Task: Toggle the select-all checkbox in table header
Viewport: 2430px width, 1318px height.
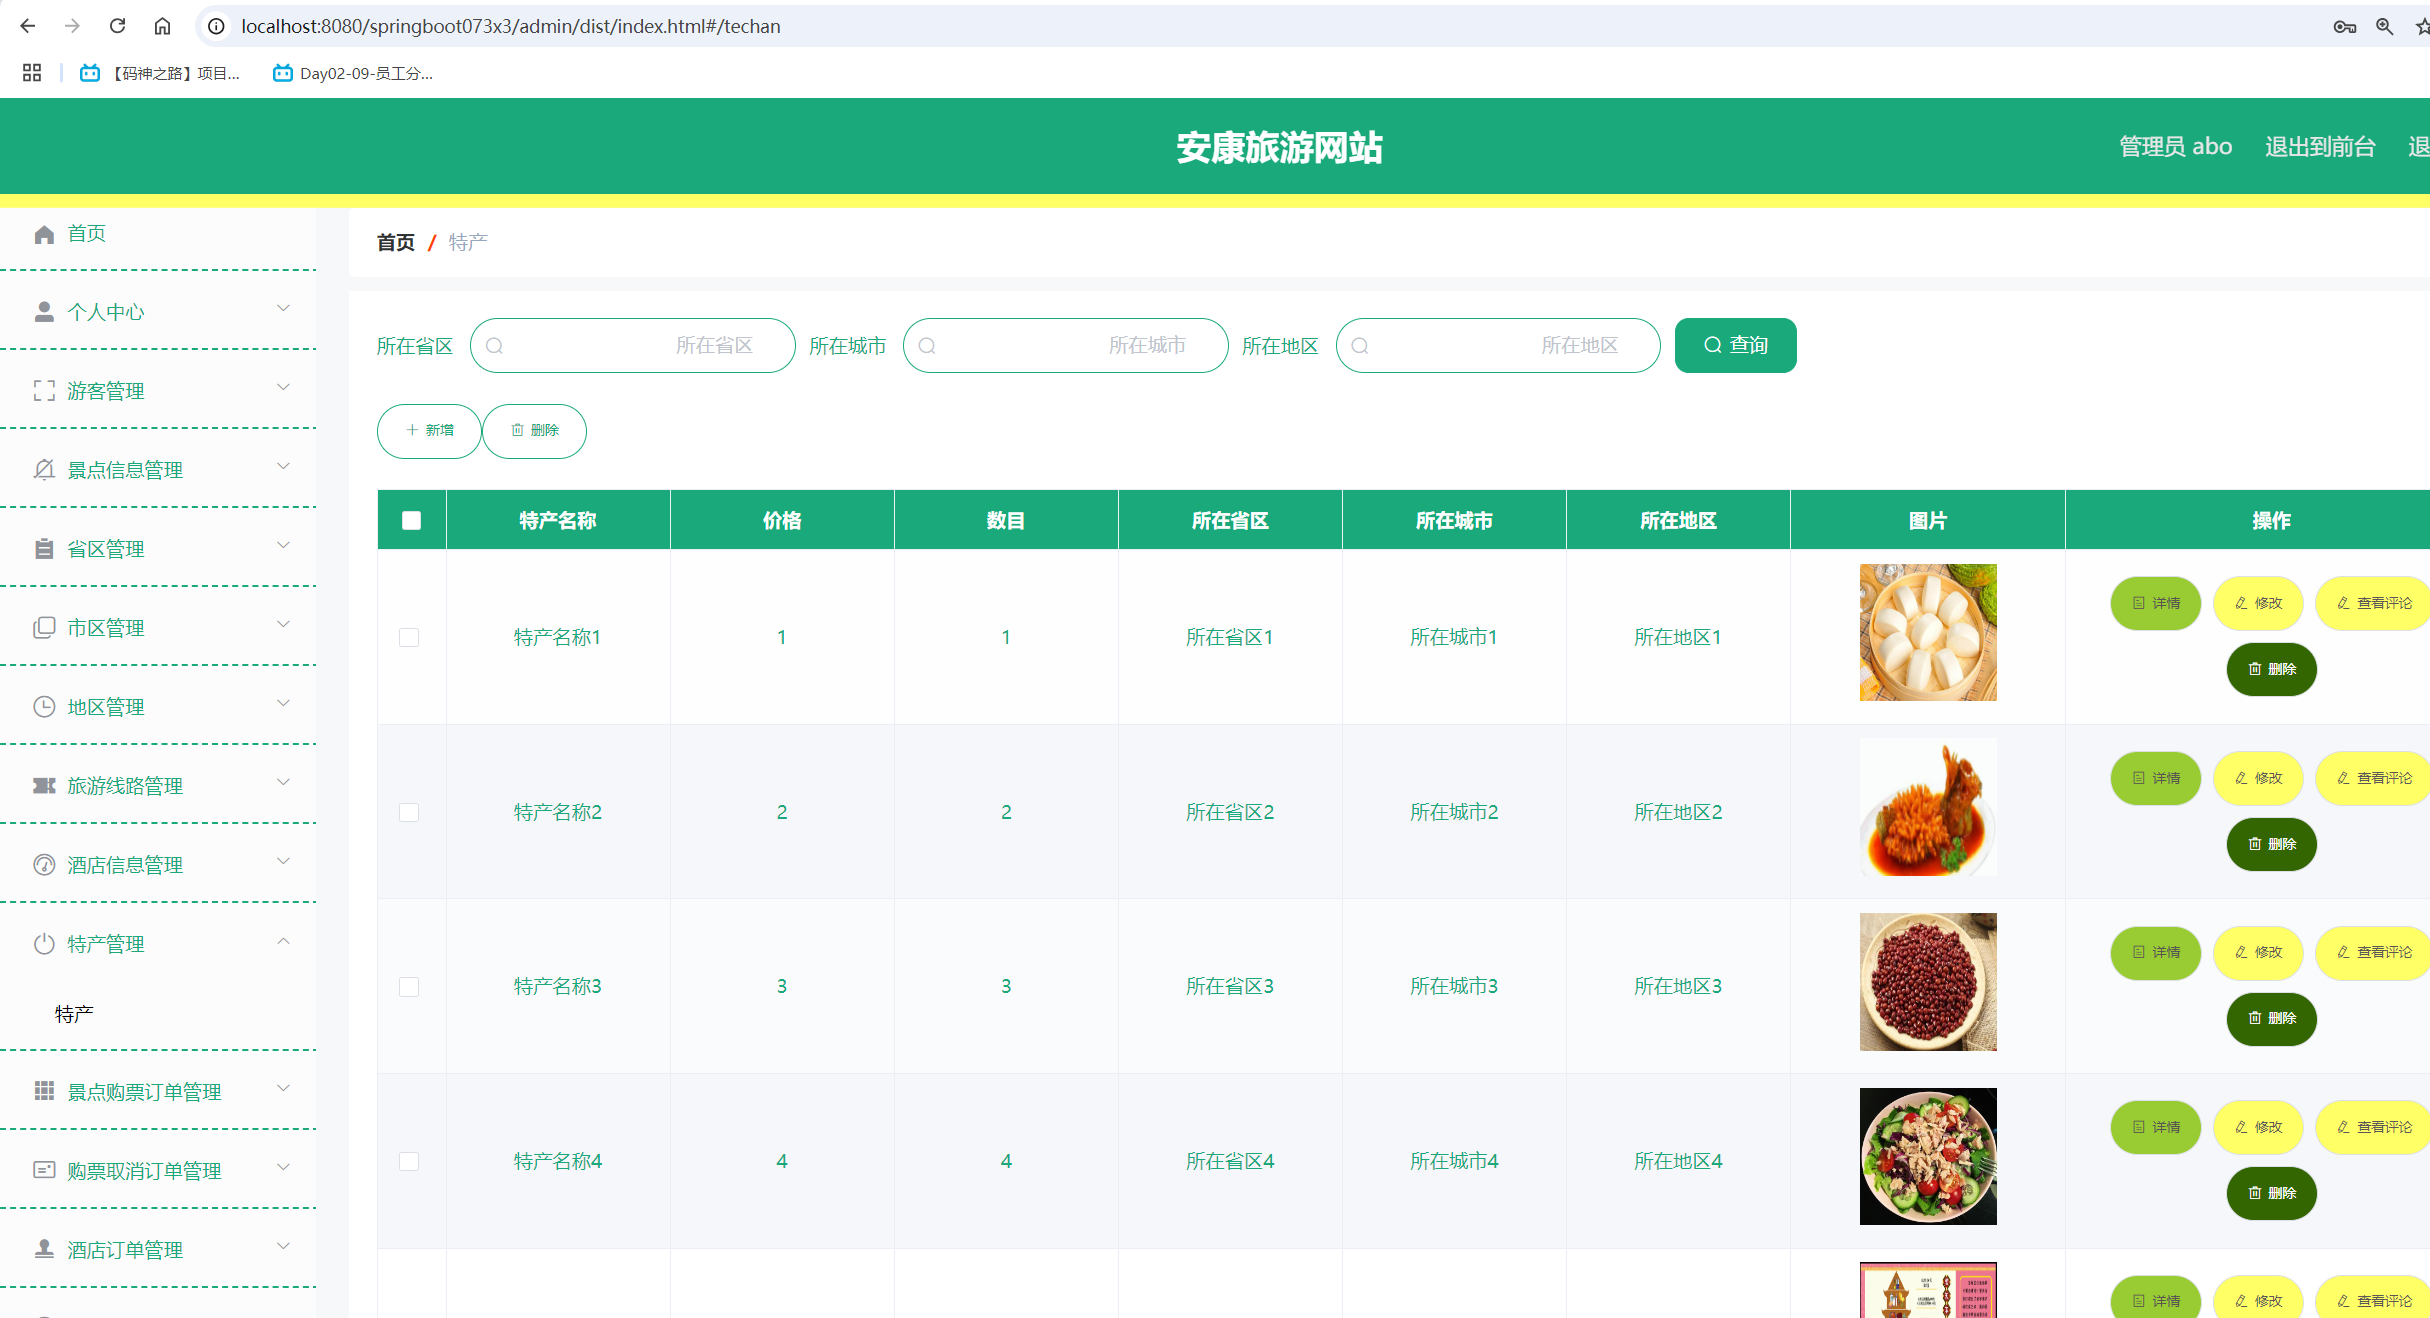Action: coord(410,519)
